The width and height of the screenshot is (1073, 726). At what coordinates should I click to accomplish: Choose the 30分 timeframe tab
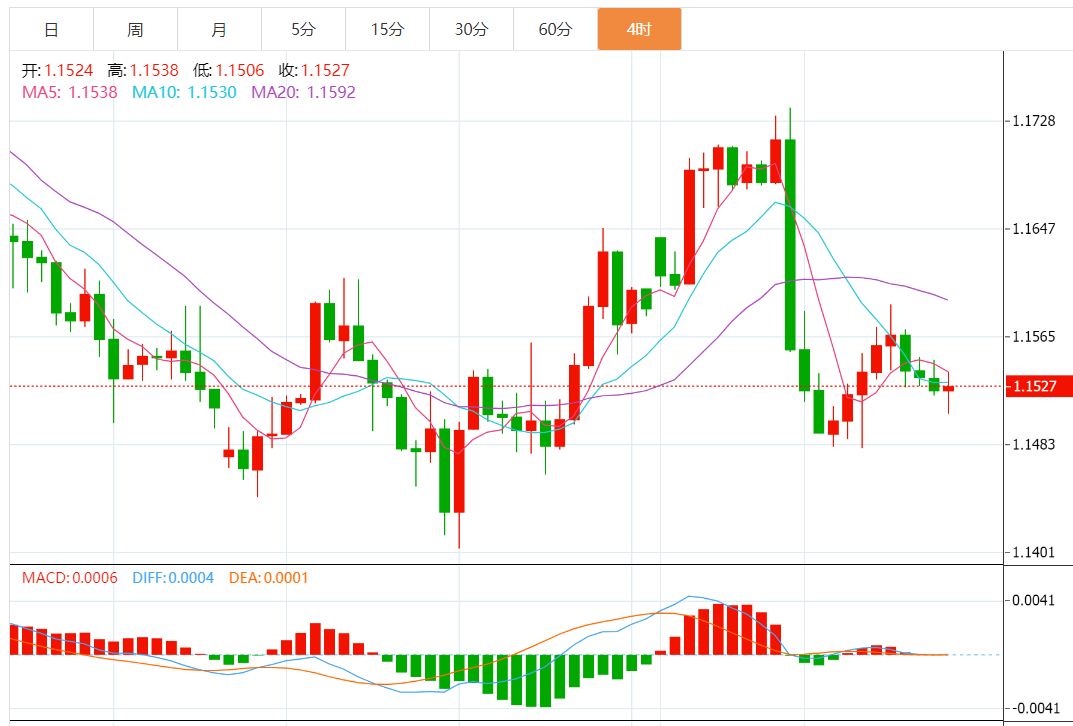471,29
